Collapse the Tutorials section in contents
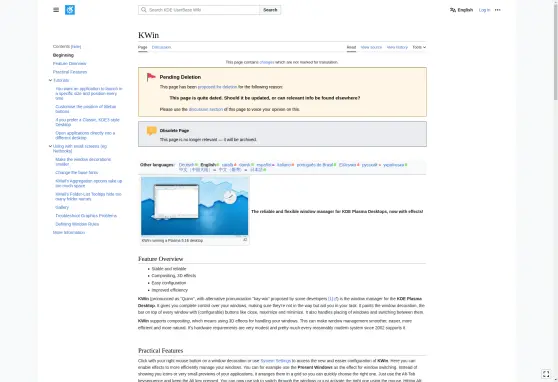 [50, 80]
